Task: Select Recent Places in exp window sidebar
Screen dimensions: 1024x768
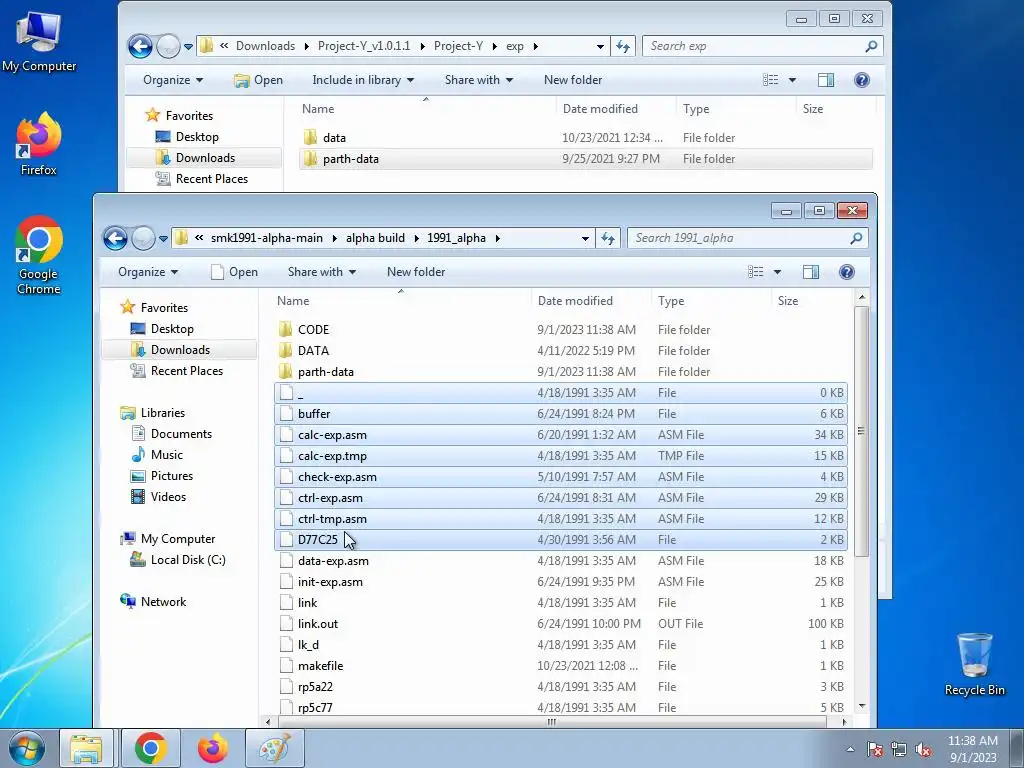Action: pyautogui.click(x=202, y=179)
